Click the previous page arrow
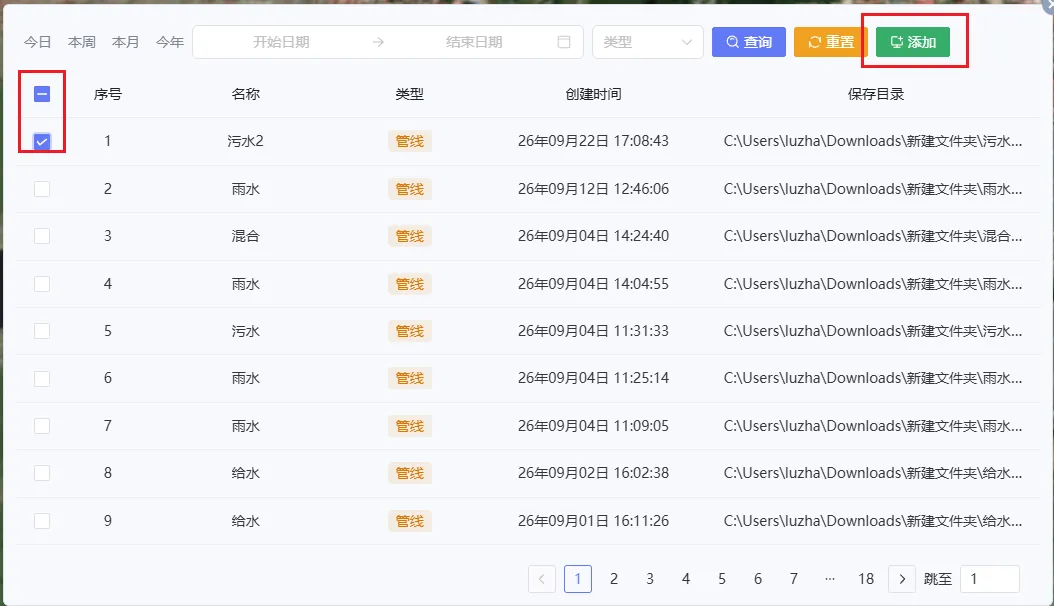Image resolution: width=1054 pixels, height=606 pixels. tap(542, 579)
